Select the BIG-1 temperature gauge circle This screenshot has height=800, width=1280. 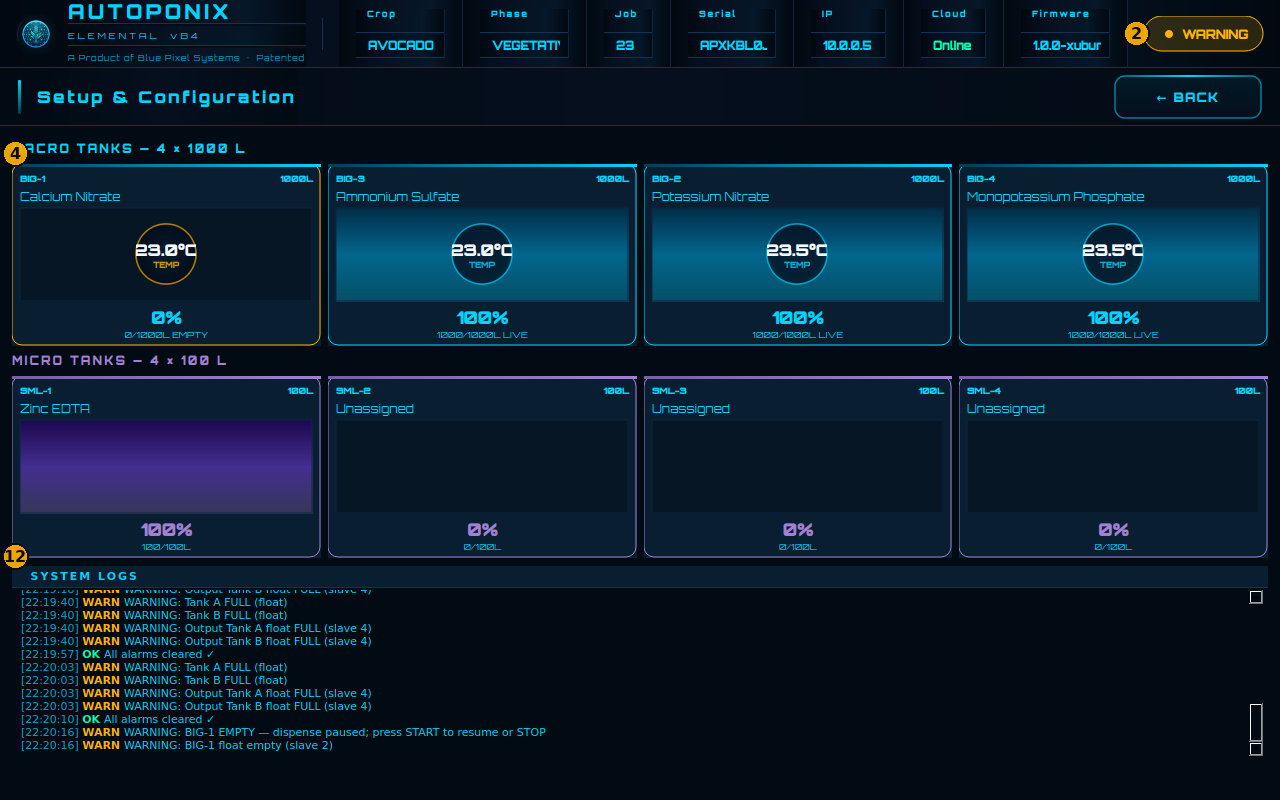(x=166, y=254)
